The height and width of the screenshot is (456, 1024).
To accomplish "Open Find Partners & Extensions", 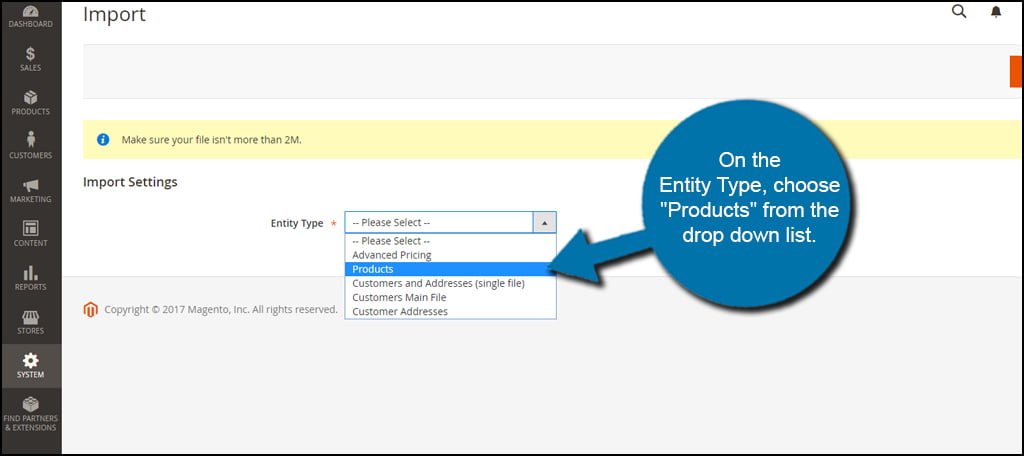I will coord(30,411).
